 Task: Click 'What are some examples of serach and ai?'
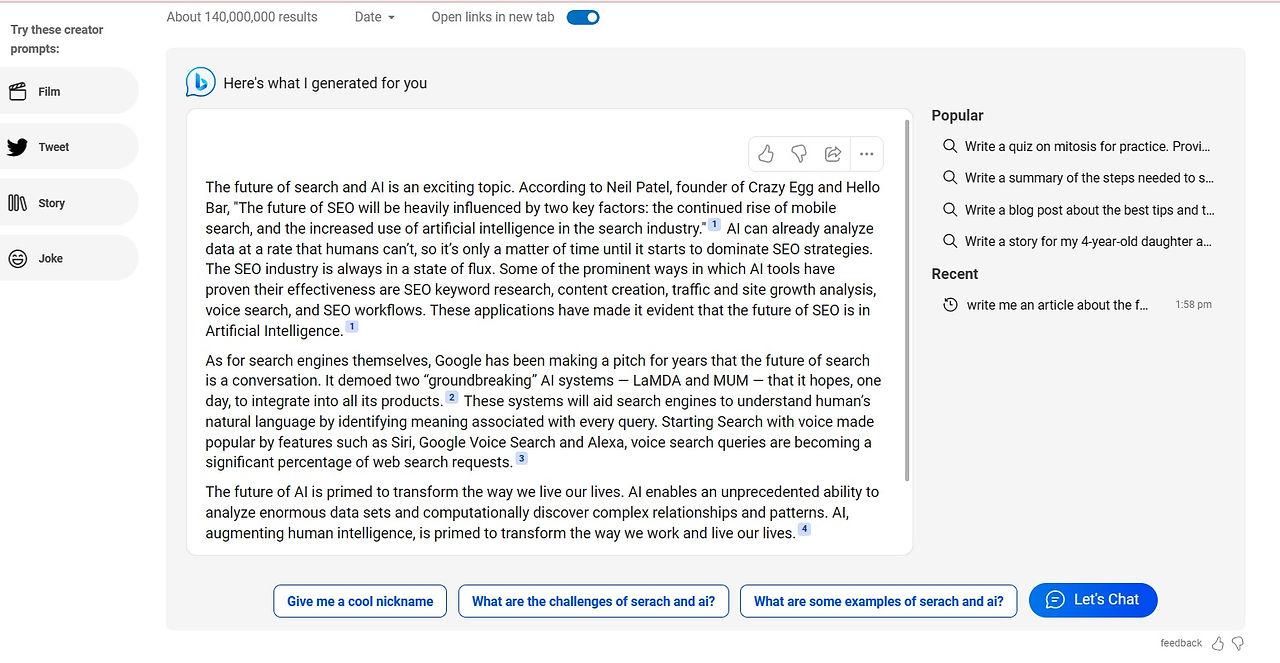click(878, 601)
